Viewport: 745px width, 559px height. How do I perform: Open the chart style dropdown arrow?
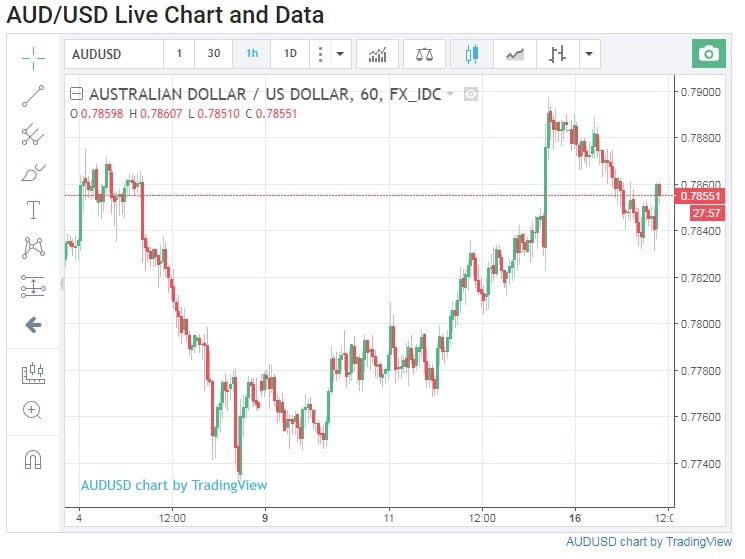tap(589, 54)
